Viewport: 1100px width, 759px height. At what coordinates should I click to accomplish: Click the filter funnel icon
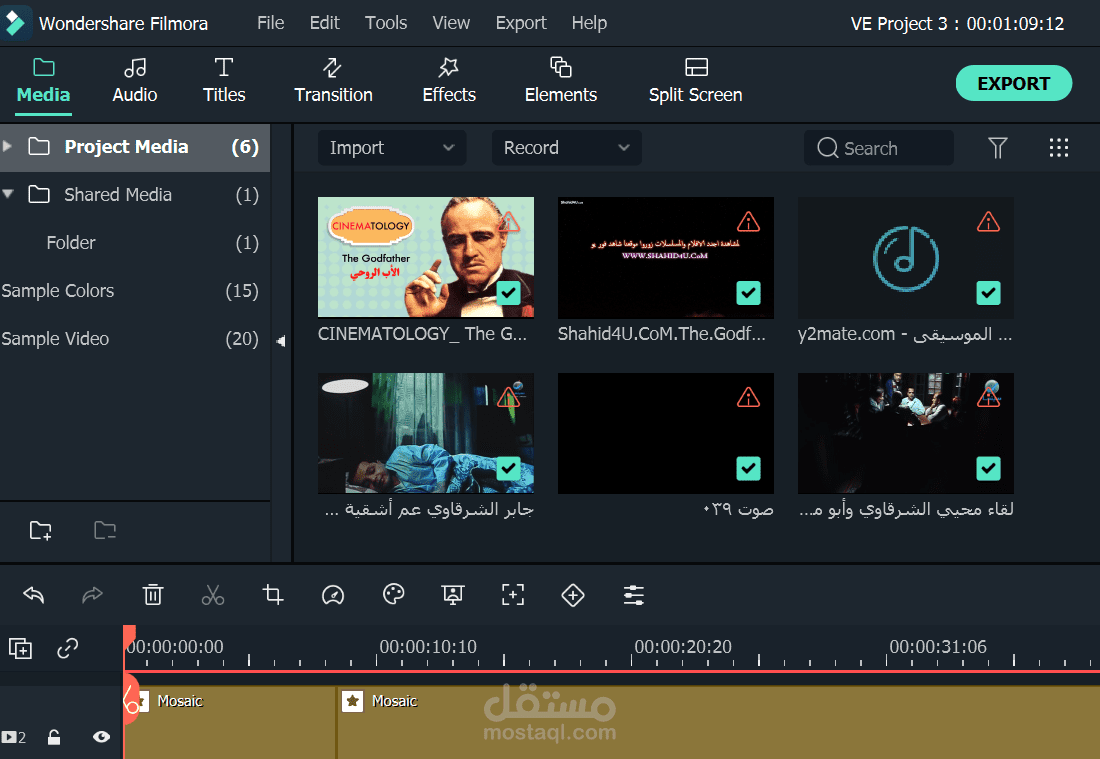pos(998,147)
